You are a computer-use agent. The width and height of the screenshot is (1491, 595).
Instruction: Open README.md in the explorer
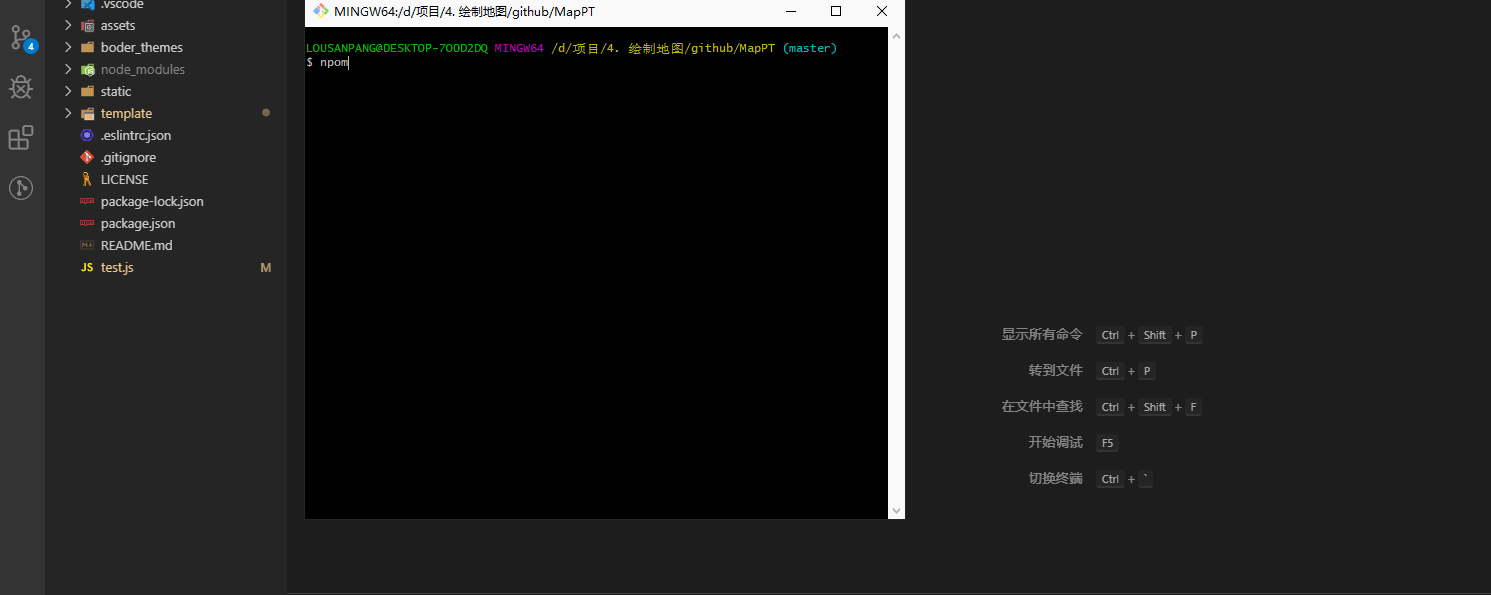[136, 245]
